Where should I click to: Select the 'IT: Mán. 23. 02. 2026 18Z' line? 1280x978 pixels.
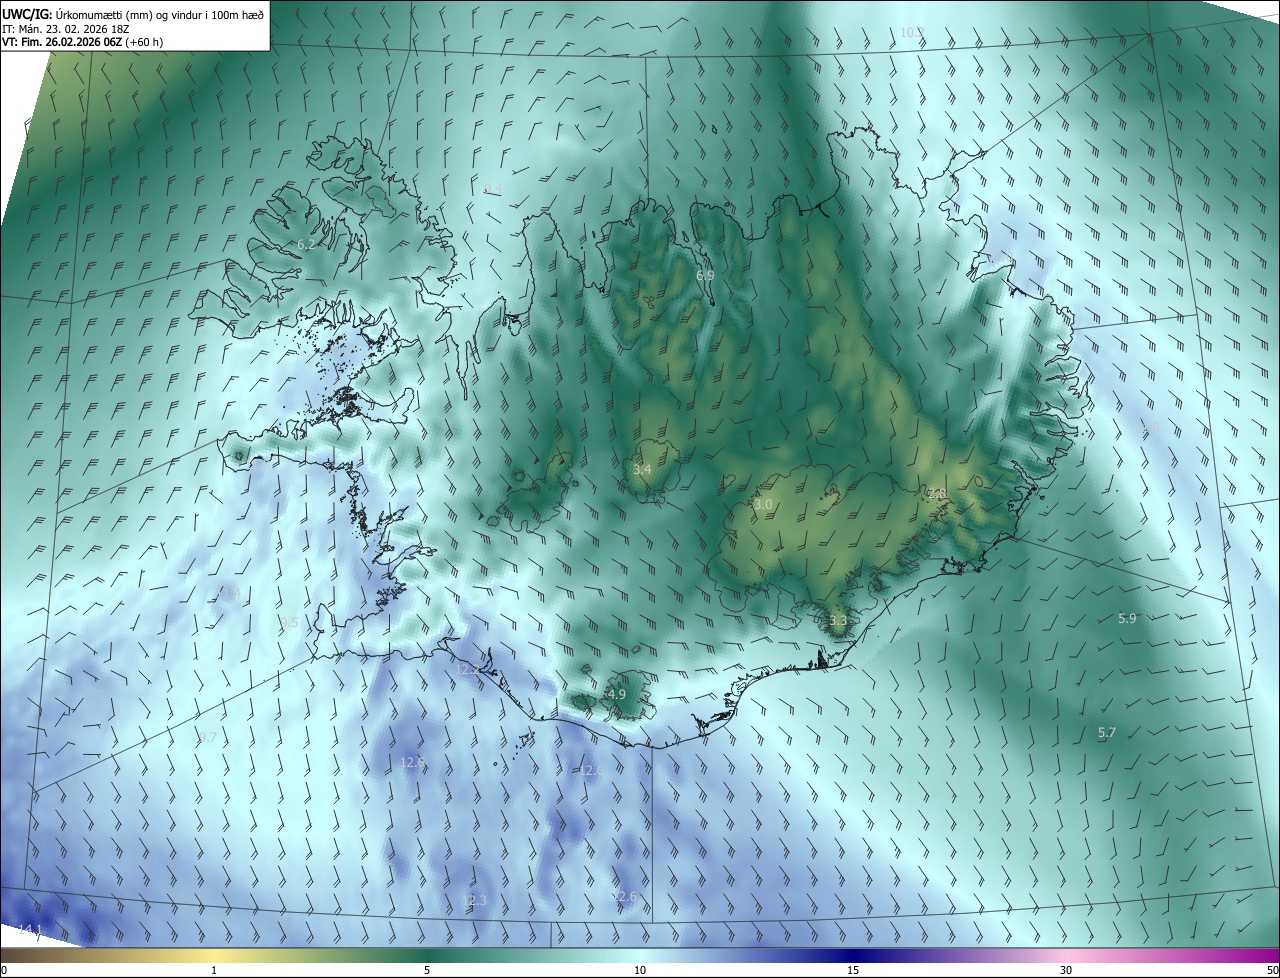coord(66,28)
